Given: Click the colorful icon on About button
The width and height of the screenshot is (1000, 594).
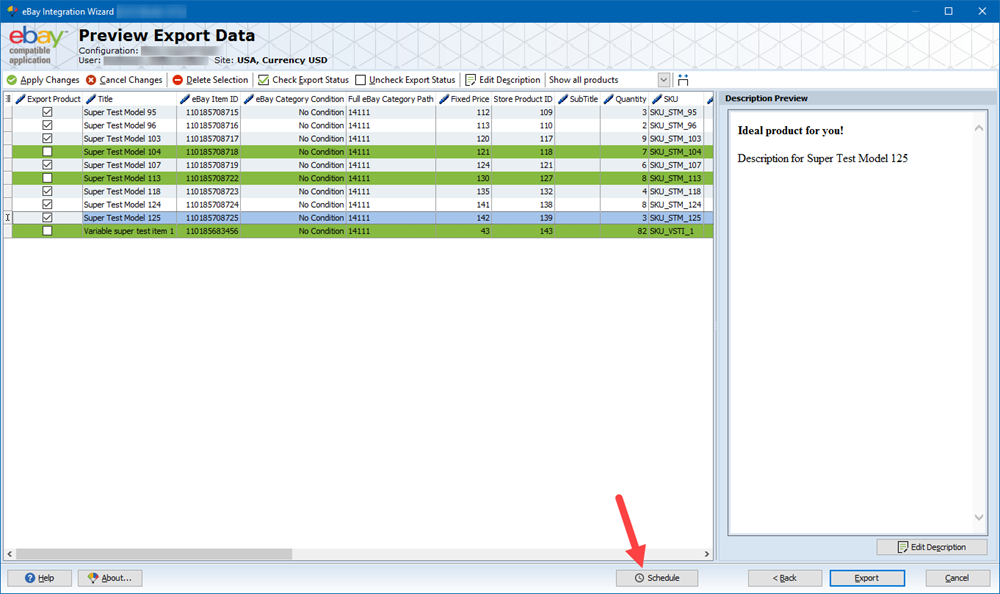Looking at the screenshot, I should point(93,578).
